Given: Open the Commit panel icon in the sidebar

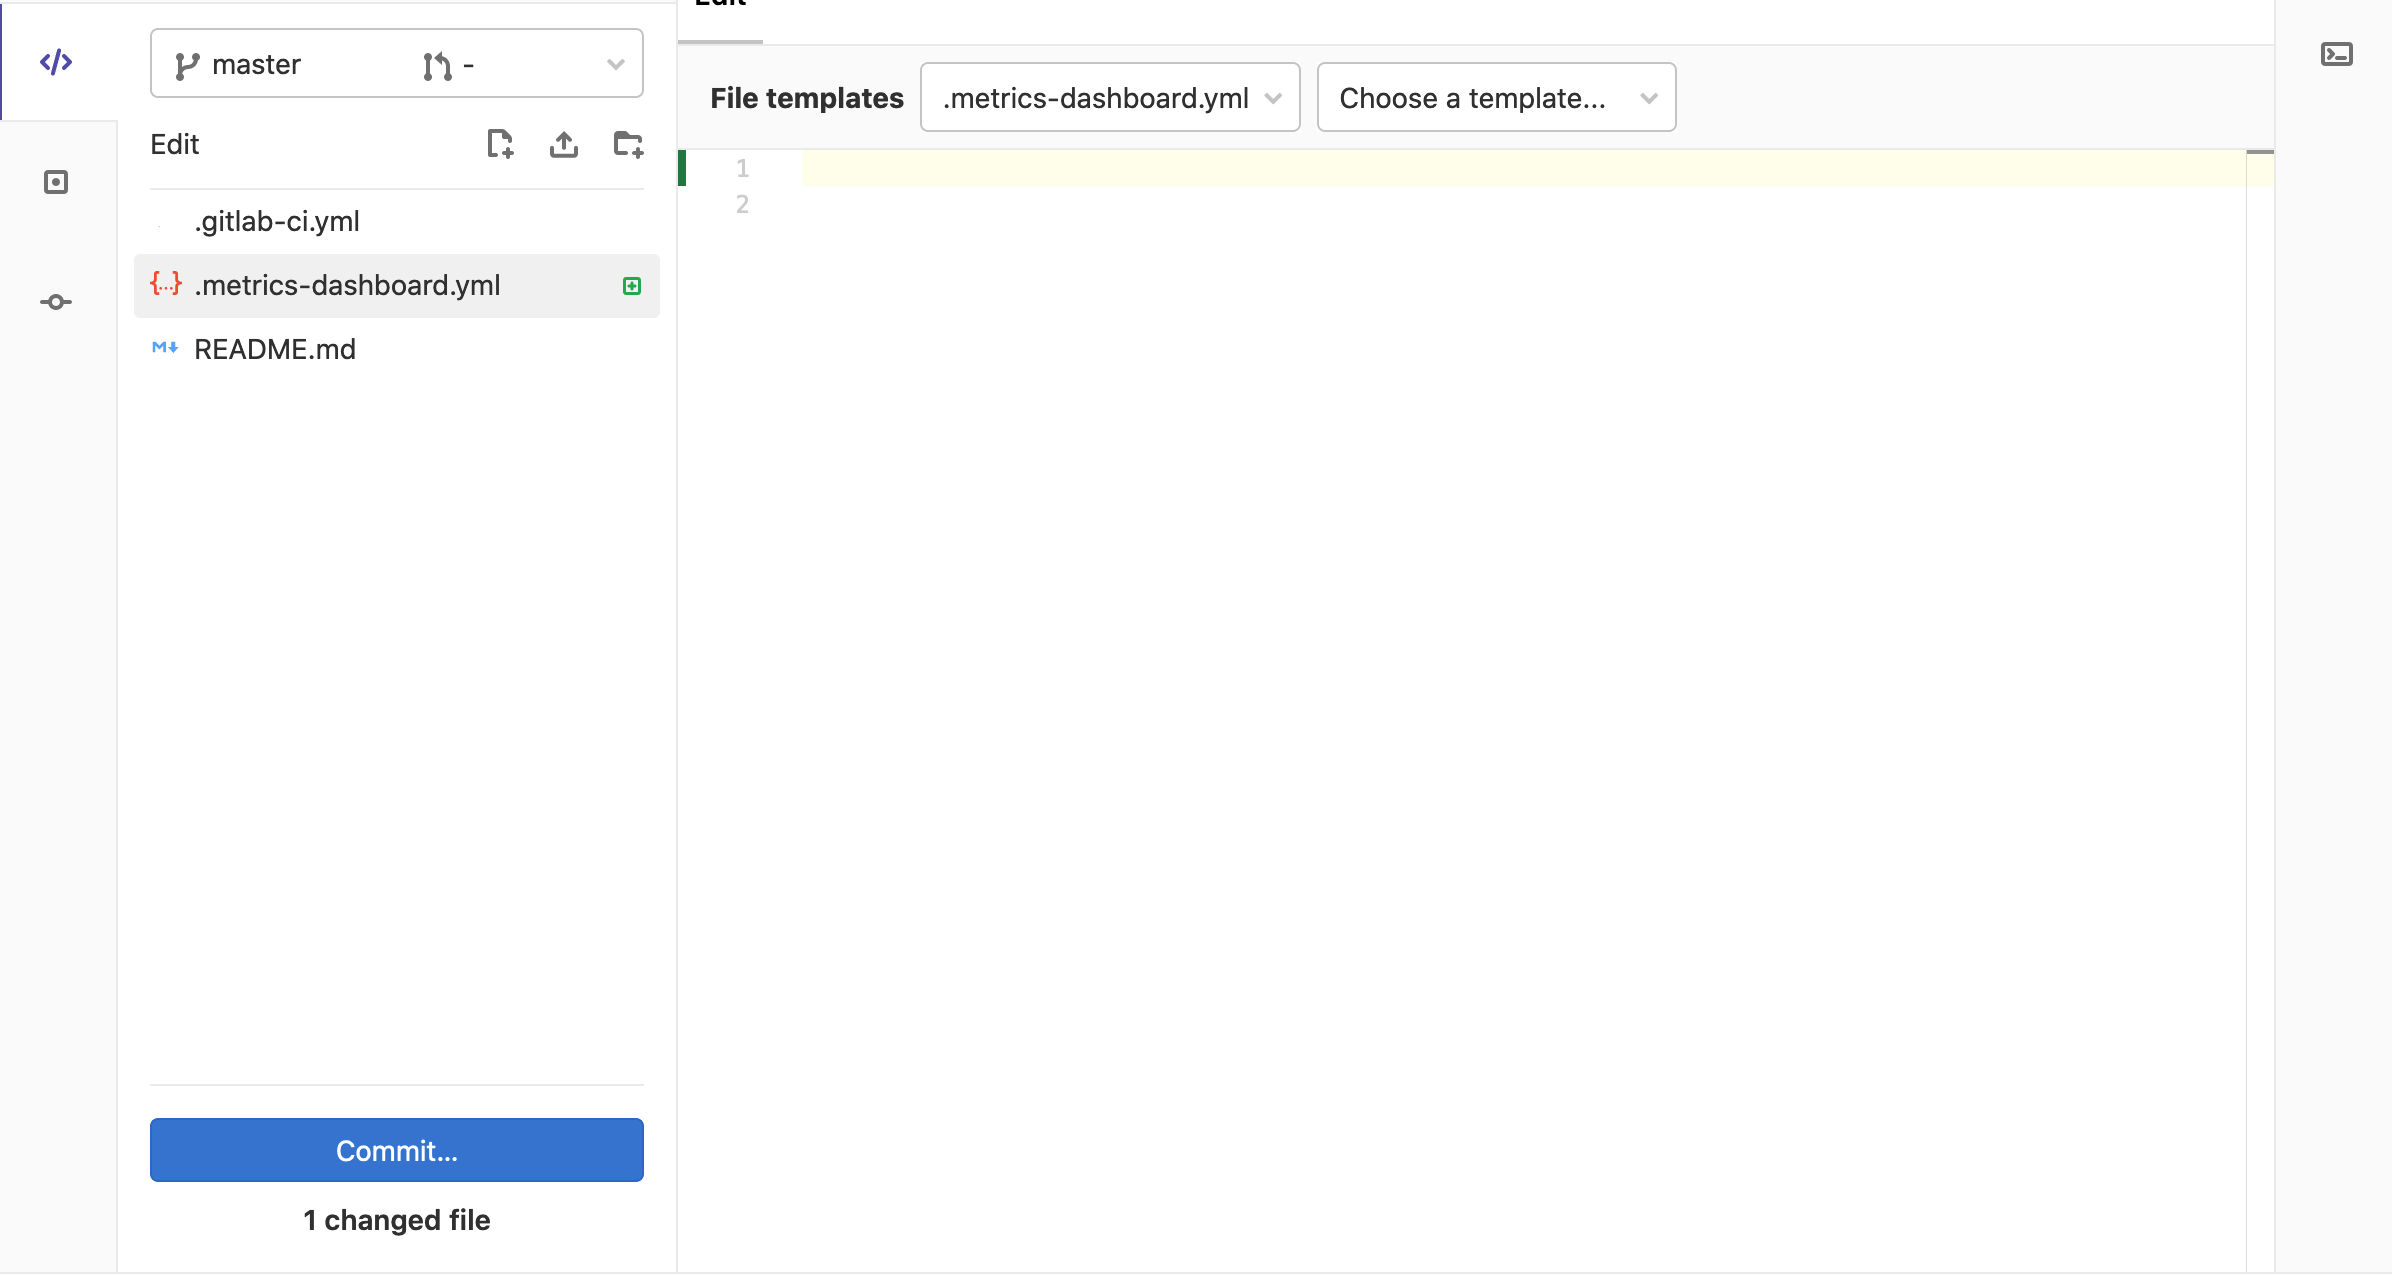Looking at the screenshot, I should tap(57, 302).
